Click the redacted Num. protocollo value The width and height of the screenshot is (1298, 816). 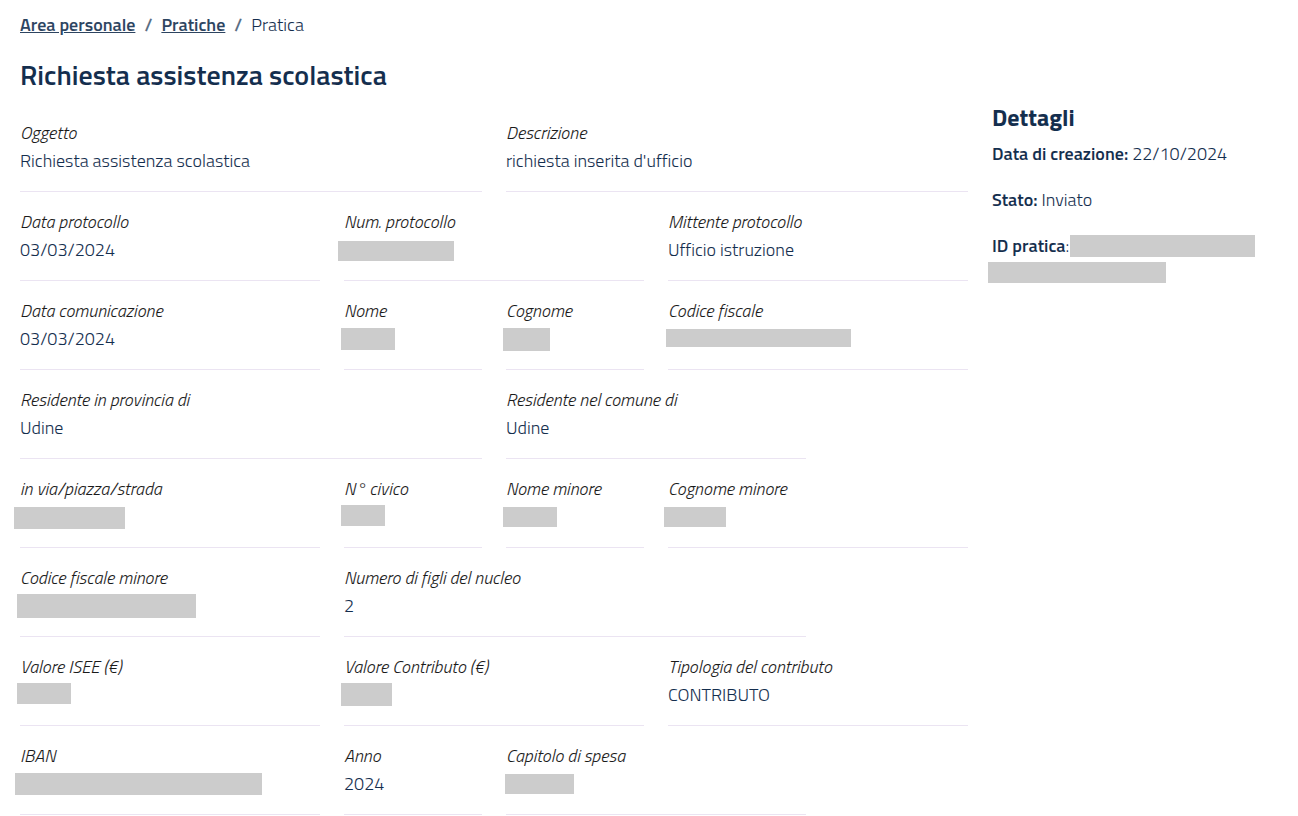click(396, 251)
